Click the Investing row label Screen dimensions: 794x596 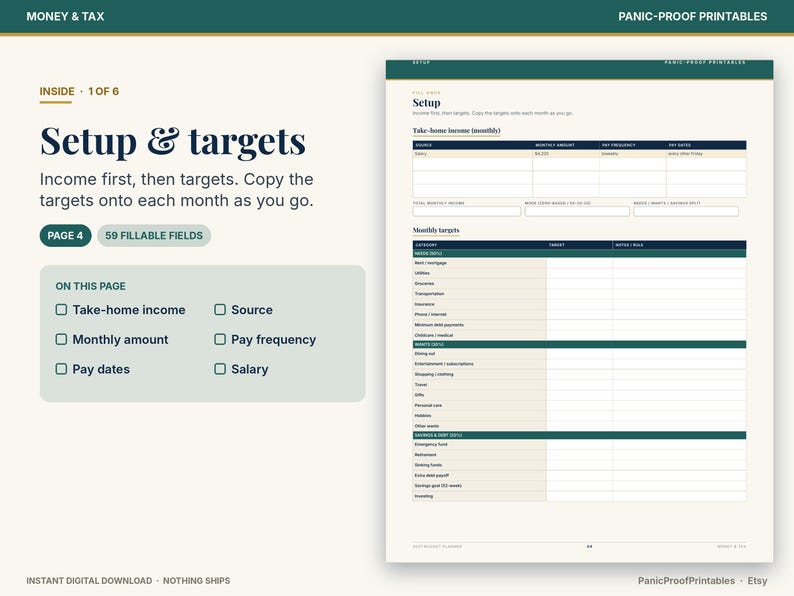[424, 496]
